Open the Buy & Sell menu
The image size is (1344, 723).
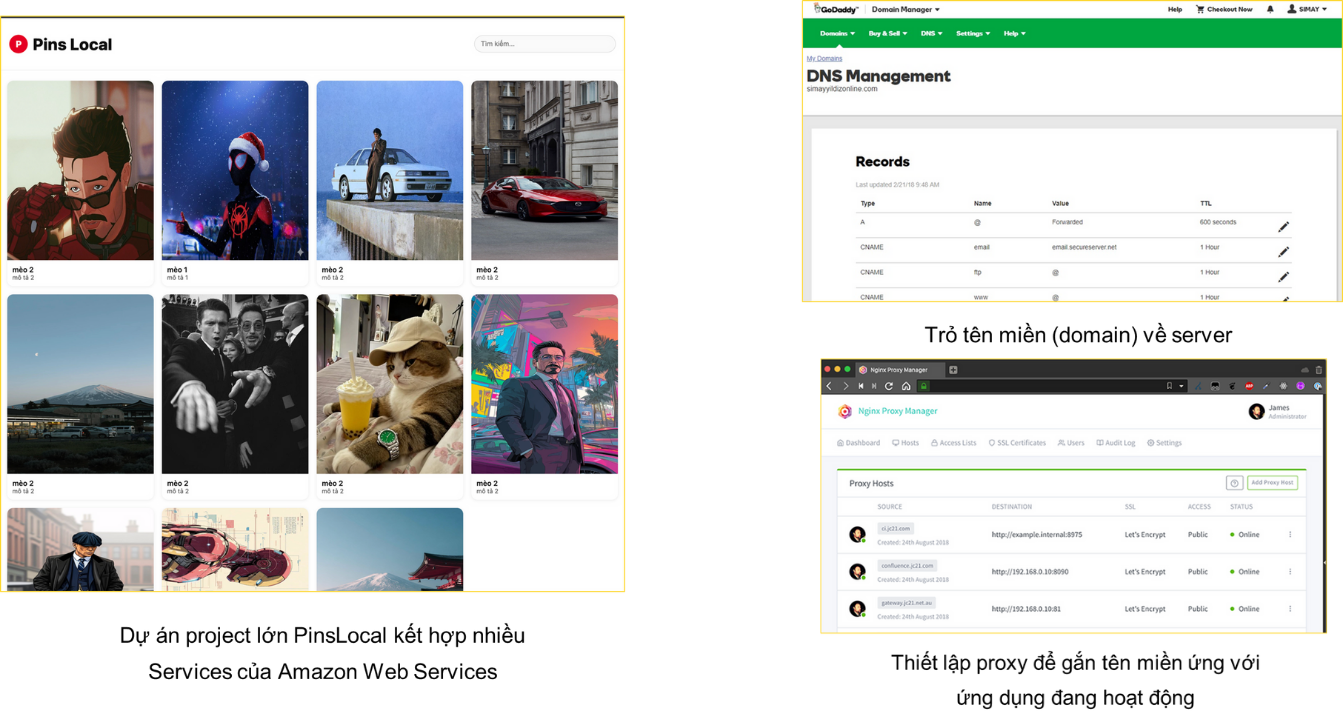(887, 33)
